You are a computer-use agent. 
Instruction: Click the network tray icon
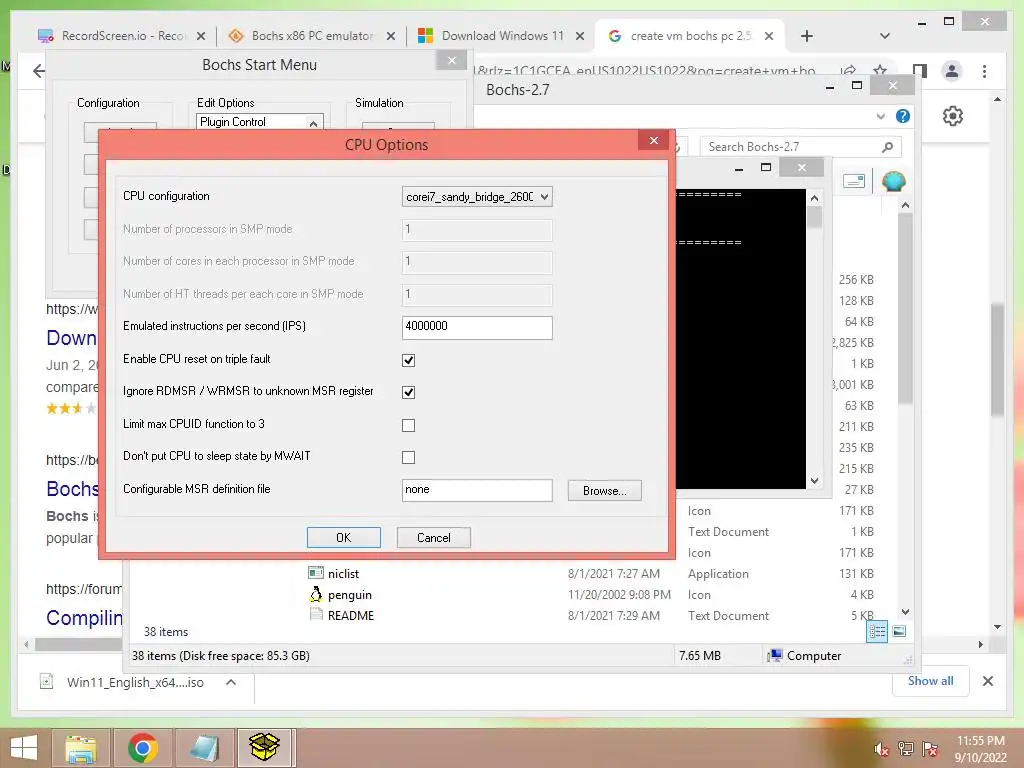point(906,749)
